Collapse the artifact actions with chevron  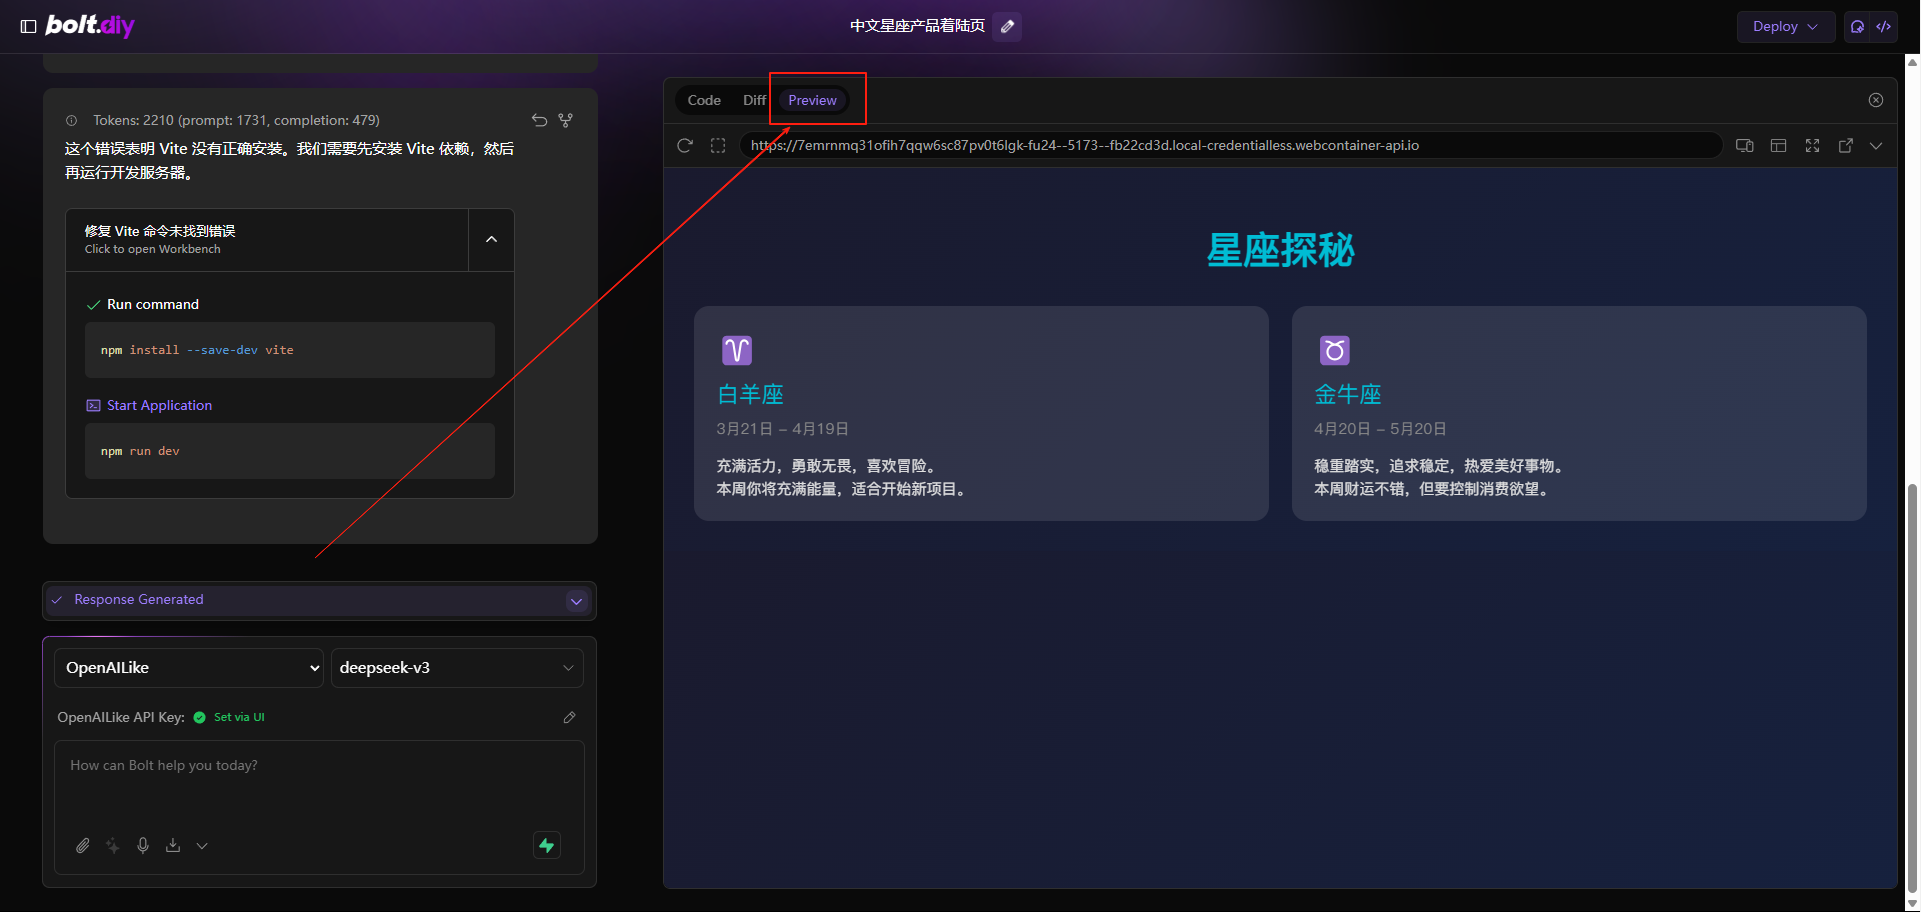491,240
